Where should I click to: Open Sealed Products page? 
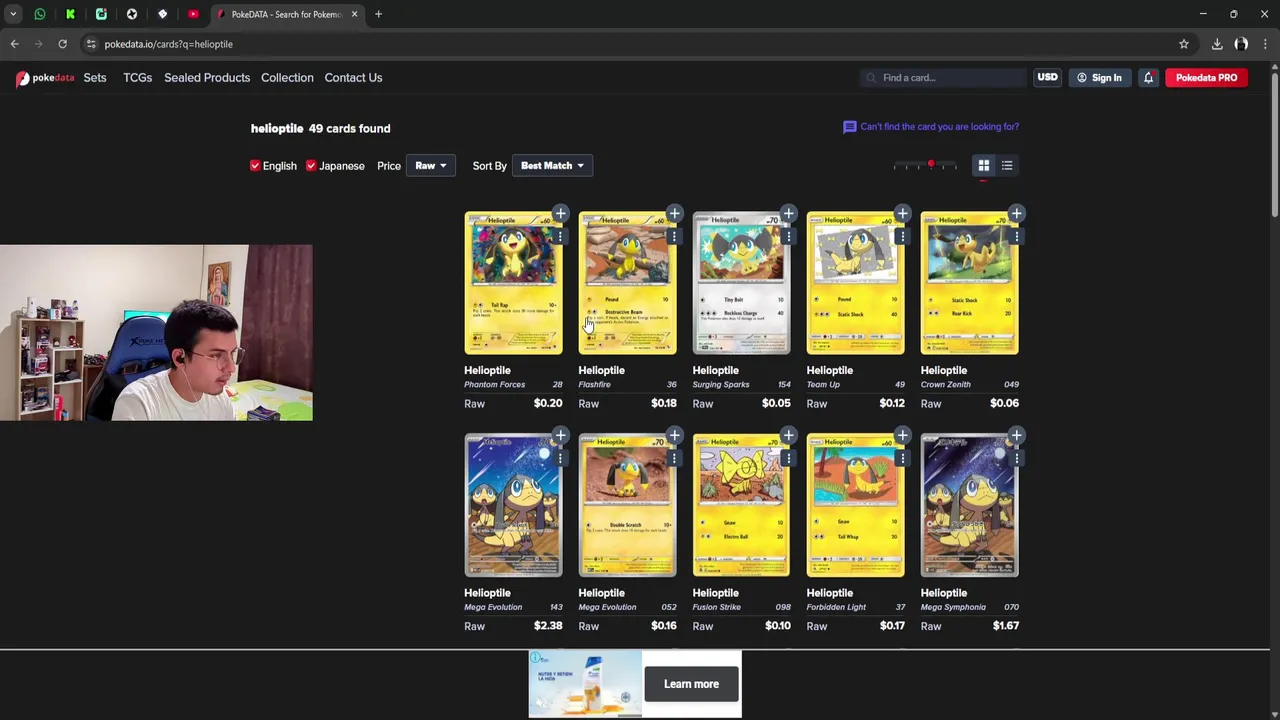pyautogui.click(x=207, y=78)
